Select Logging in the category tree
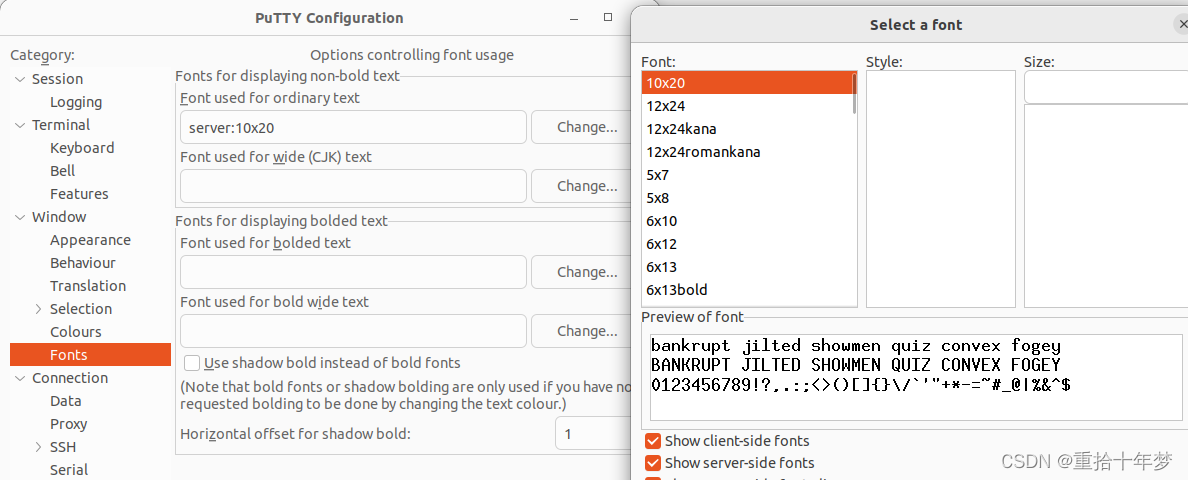This screenshot has width=1188, height=480. tap(76, 102)
